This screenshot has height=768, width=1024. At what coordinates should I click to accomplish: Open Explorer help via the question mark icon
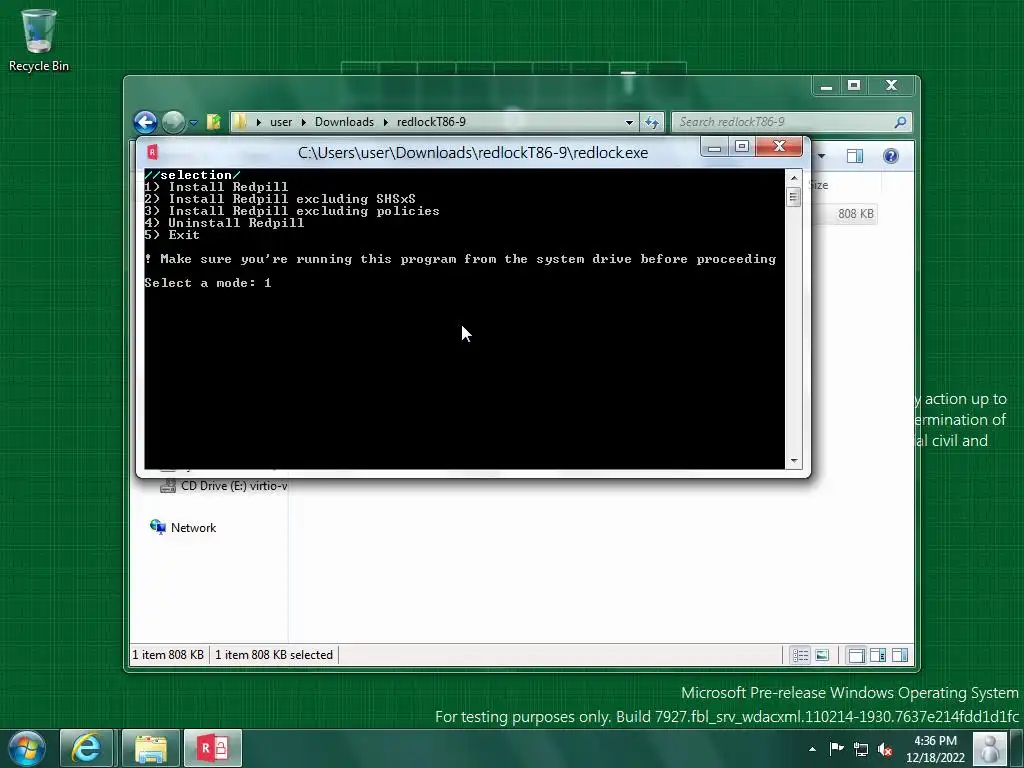point(891,156)
